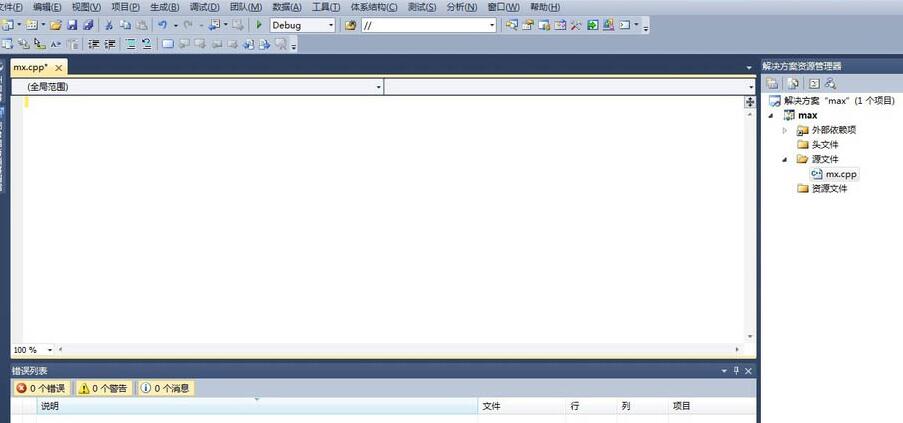This screenshot has height=423, width=903.
Task: Open the 调试(D) menu
Action: point(204,7)
